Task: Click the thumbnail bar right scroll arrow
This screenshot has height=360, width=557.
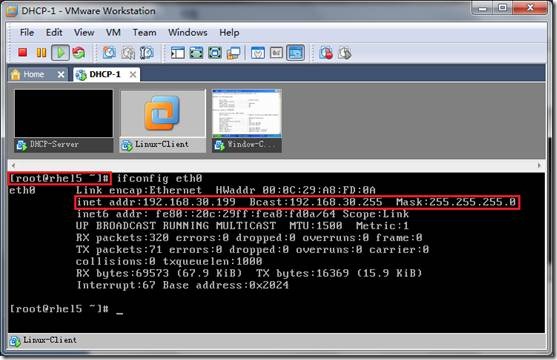Action: pos(539,165)
